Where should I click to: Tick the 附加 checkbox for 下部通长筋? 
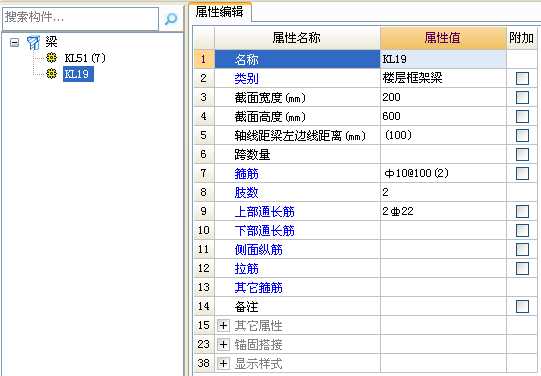tap(522, 230)
